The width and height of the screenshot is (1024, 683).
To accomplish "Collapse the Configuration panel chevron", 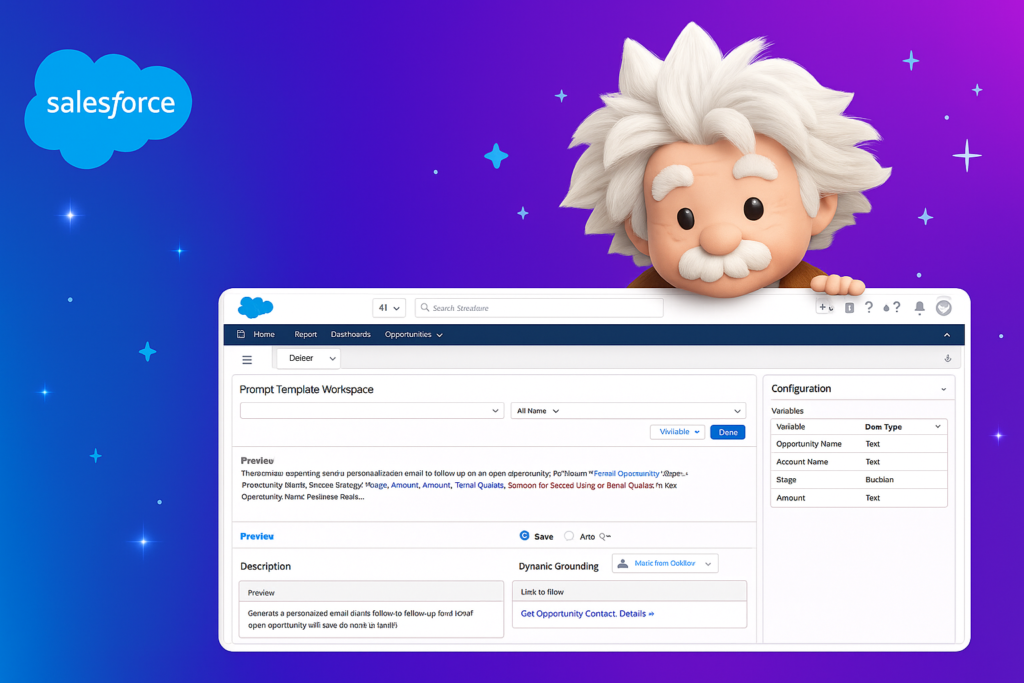I will (943, 389).
